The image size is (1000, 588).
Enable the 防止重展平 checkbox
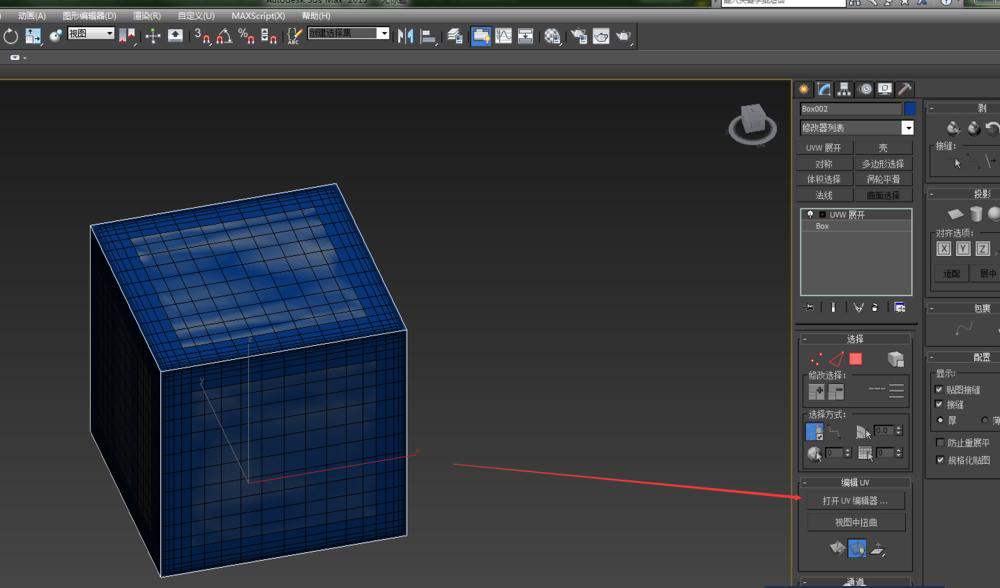[x=939, y=442]
